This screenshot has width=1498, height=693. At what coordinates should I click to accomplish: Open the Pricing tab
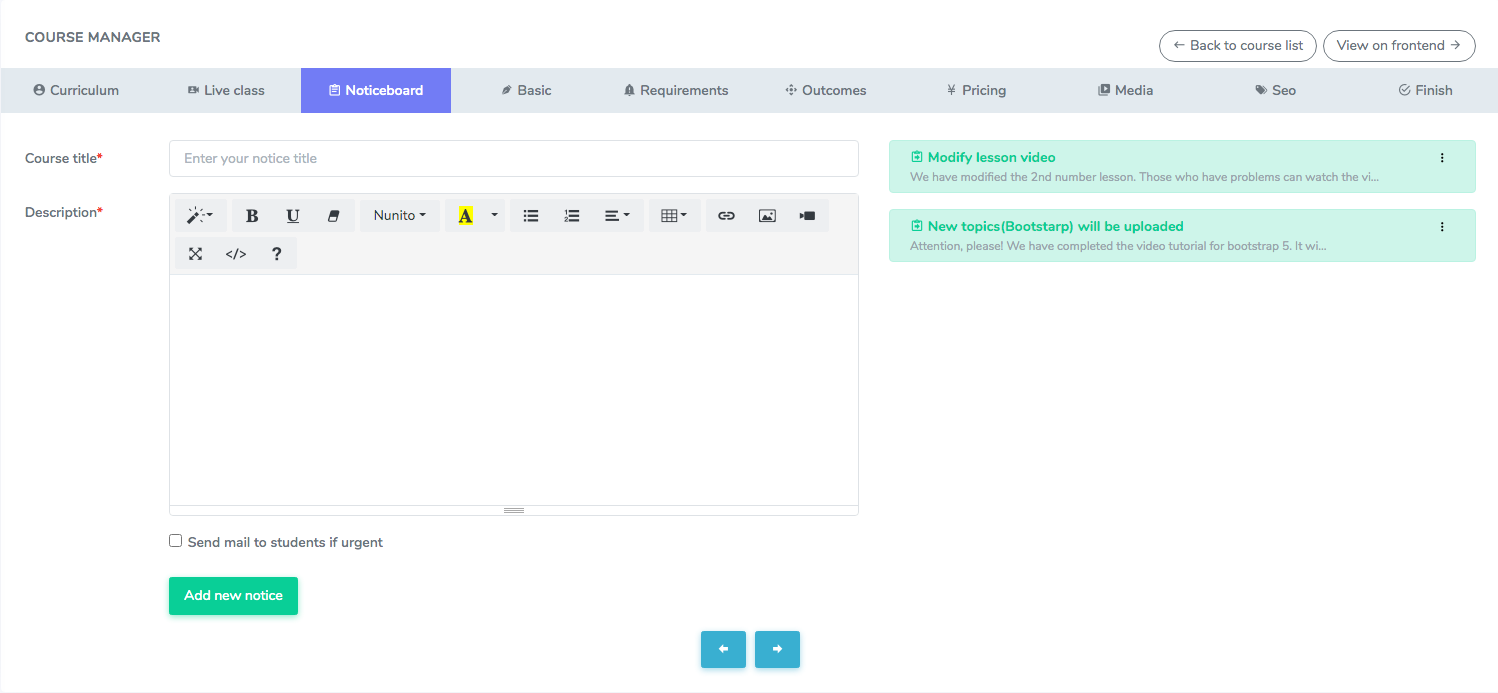click(x=976, y=90)
